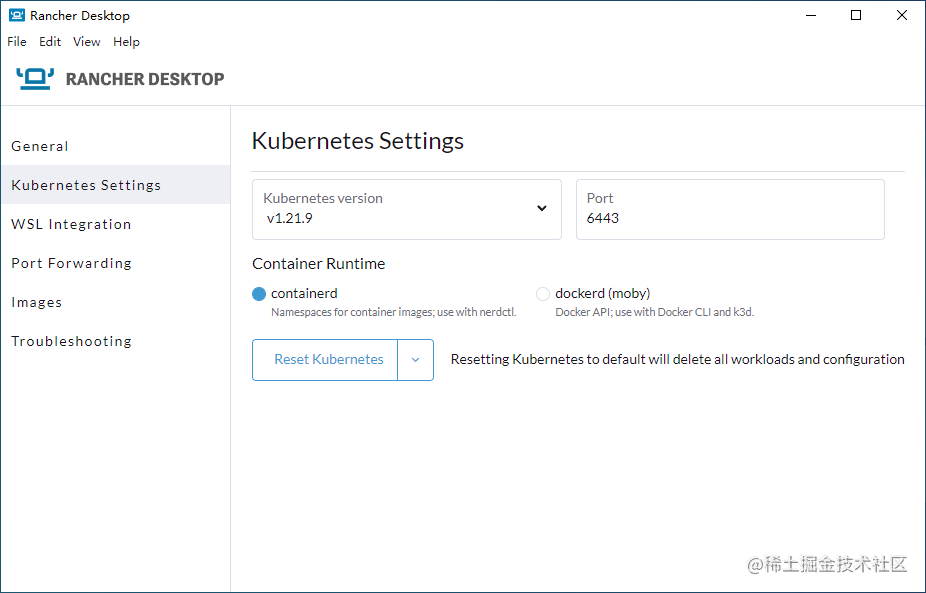The image size is (926, 593).
Task: Click the Kubernetes version dropdown chevron
Action: 542,208
